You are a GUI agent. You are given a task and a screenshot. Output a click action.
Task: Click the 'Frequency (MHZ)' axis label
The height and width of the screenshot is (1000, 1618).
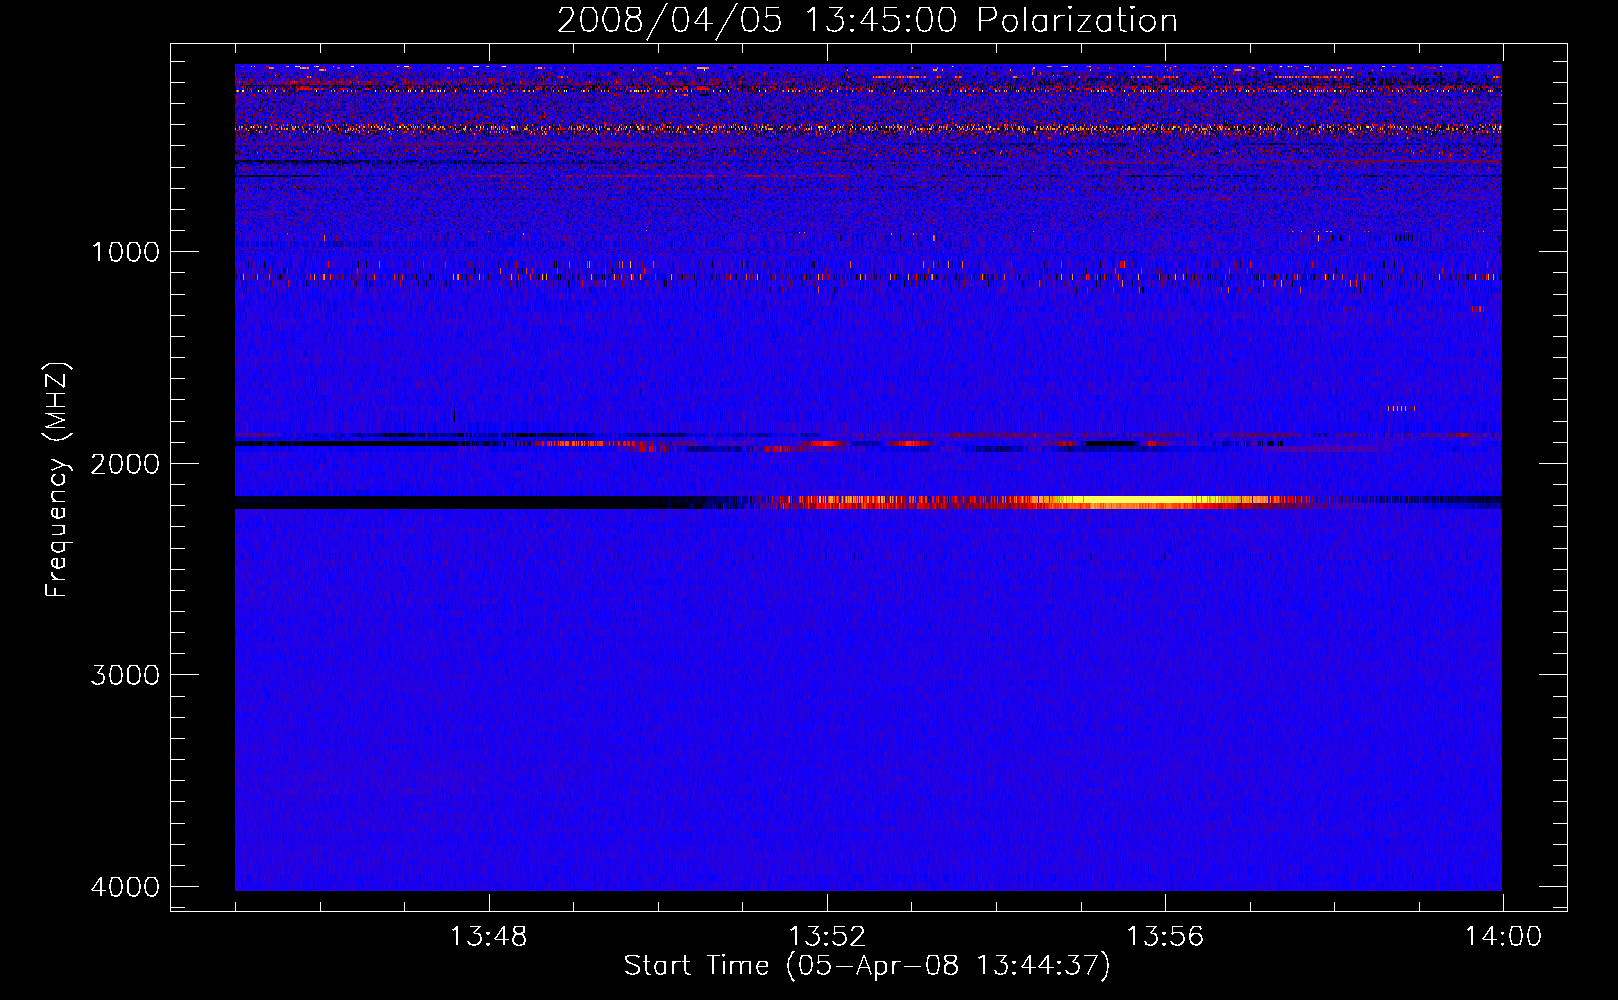click(58, 480)
